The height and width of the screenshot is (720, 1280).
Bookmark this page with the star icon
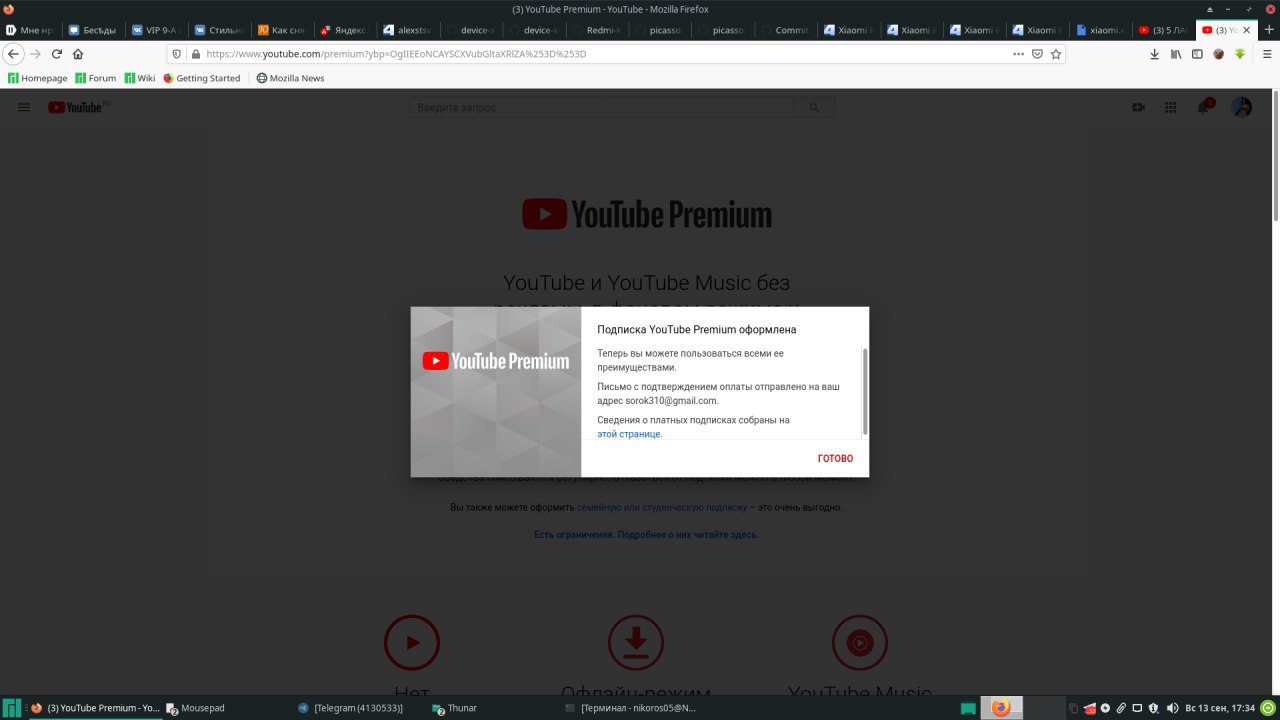1055,54
